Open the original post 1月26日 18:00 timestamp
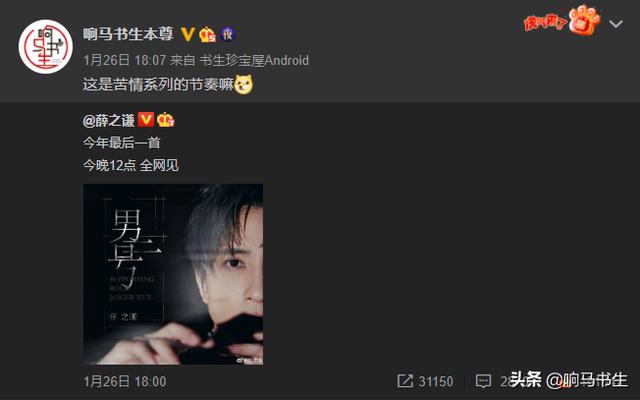 (124, 382)
